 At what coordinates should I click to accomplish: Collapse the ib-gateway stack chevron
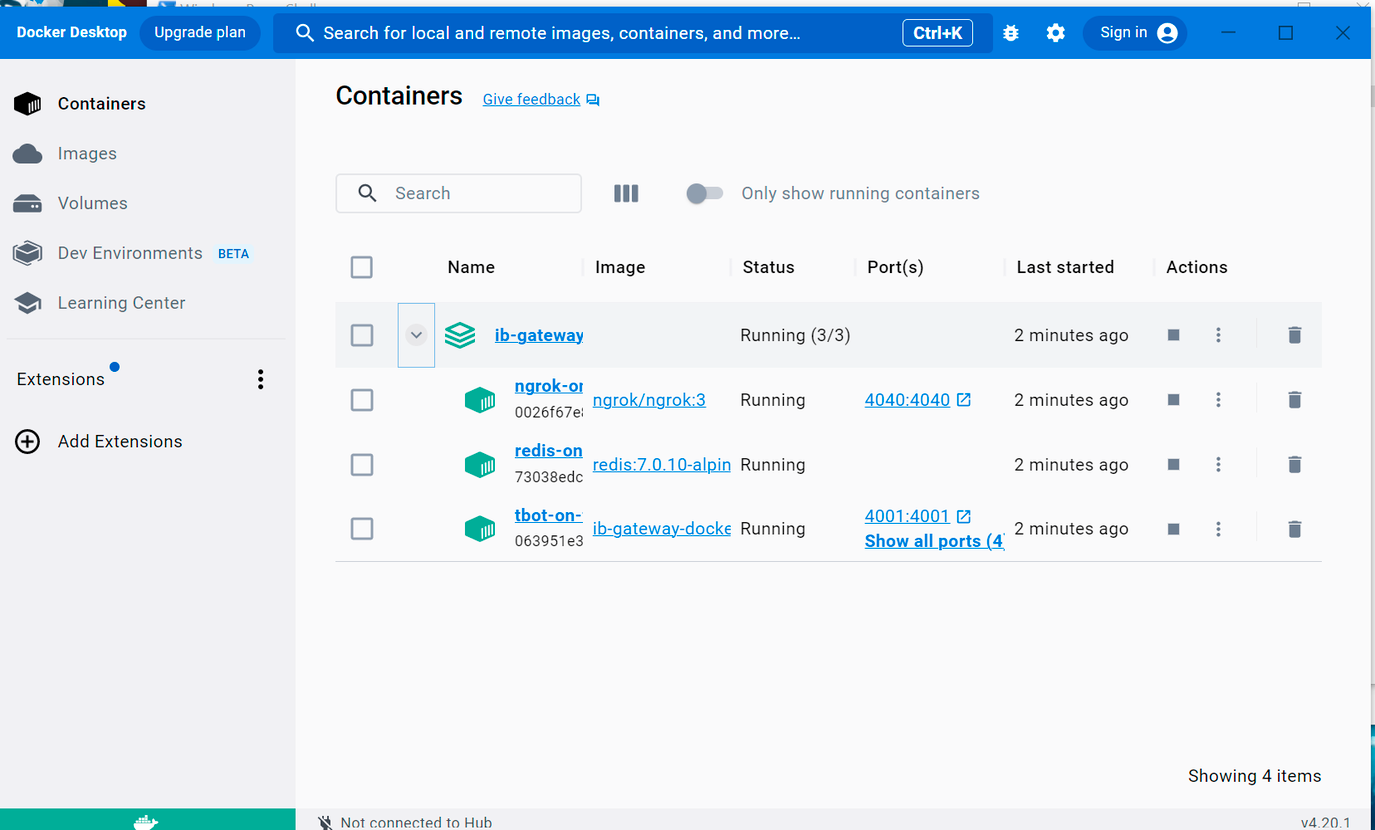[416, 335]
